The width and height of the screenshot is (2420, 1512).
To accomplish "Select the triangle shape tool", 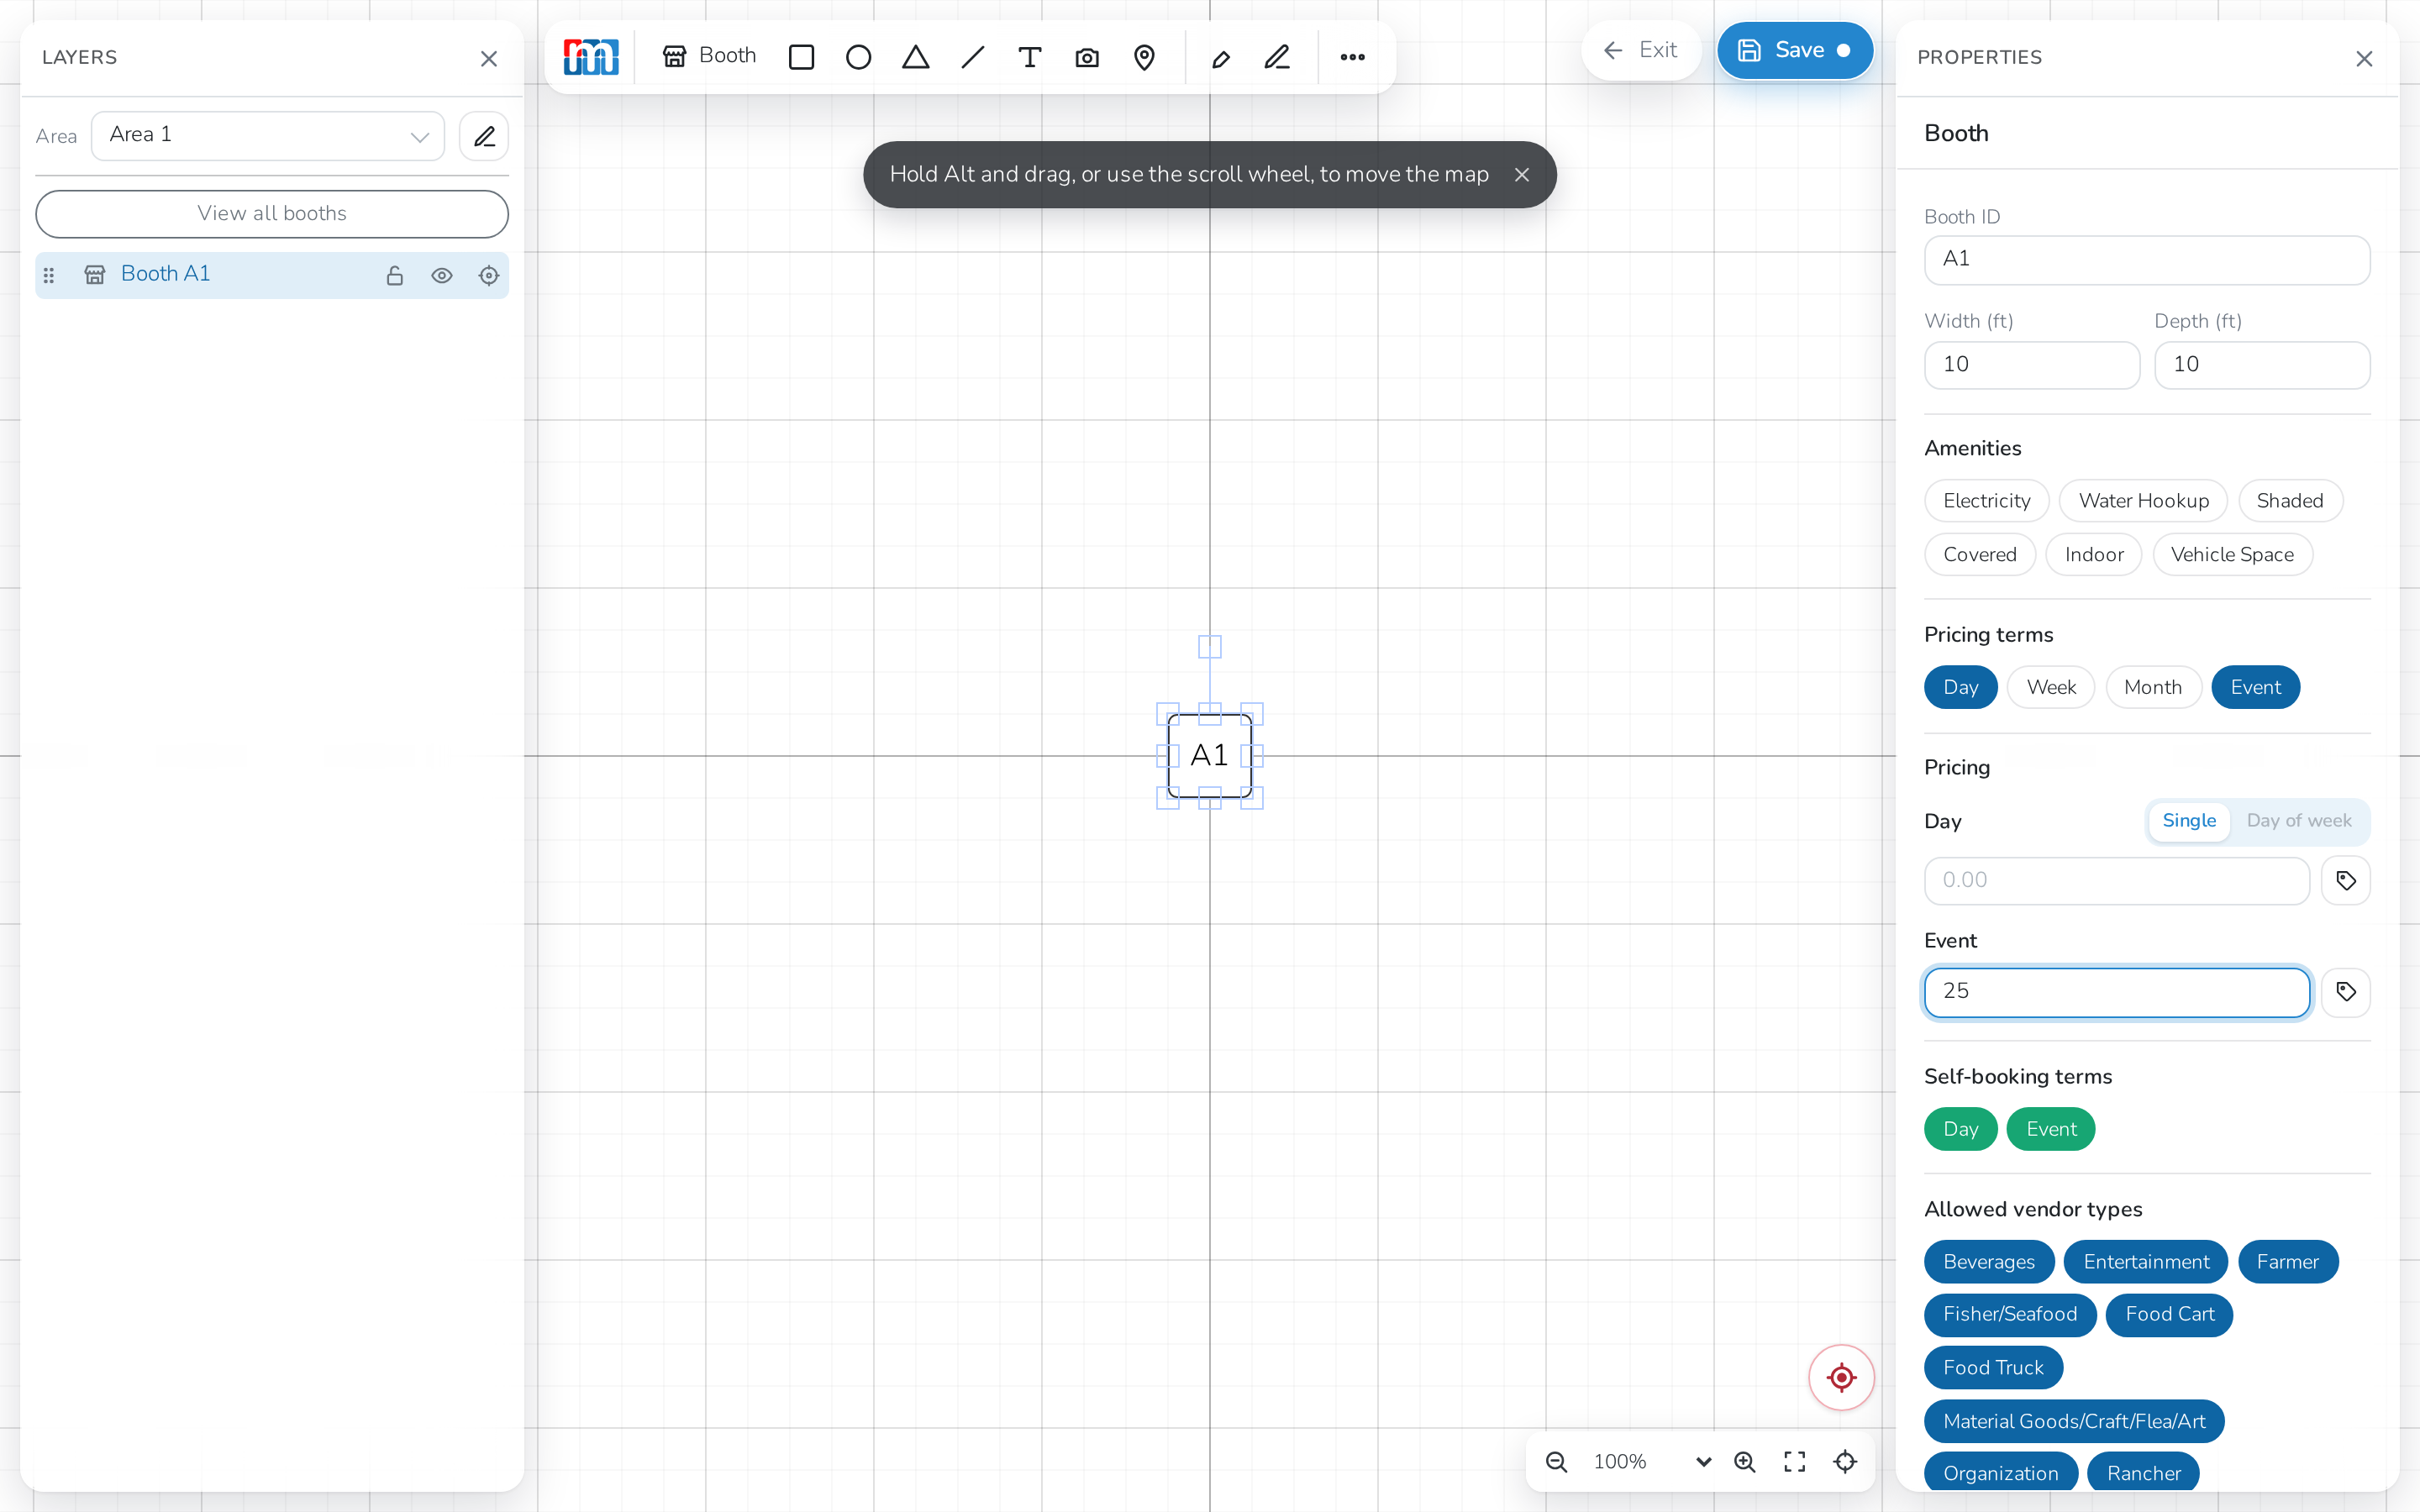I will [915, 57].
